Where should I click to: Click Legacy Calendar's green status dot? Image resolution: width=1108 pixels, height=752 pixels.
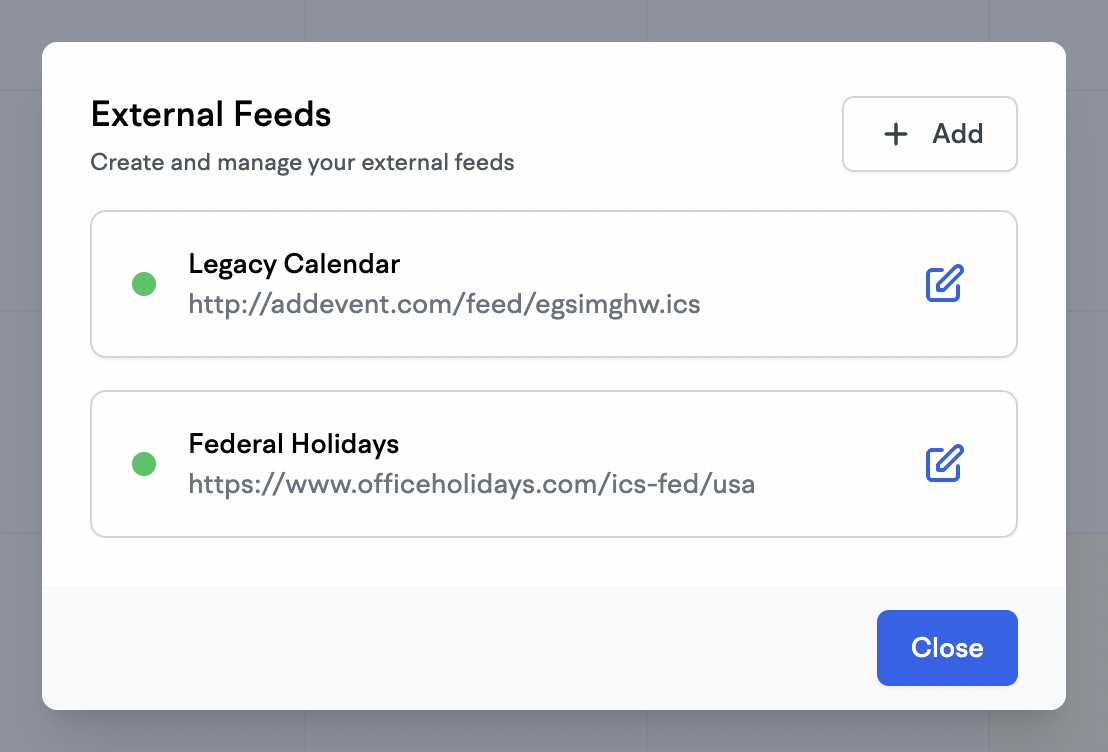pos(144,284)
